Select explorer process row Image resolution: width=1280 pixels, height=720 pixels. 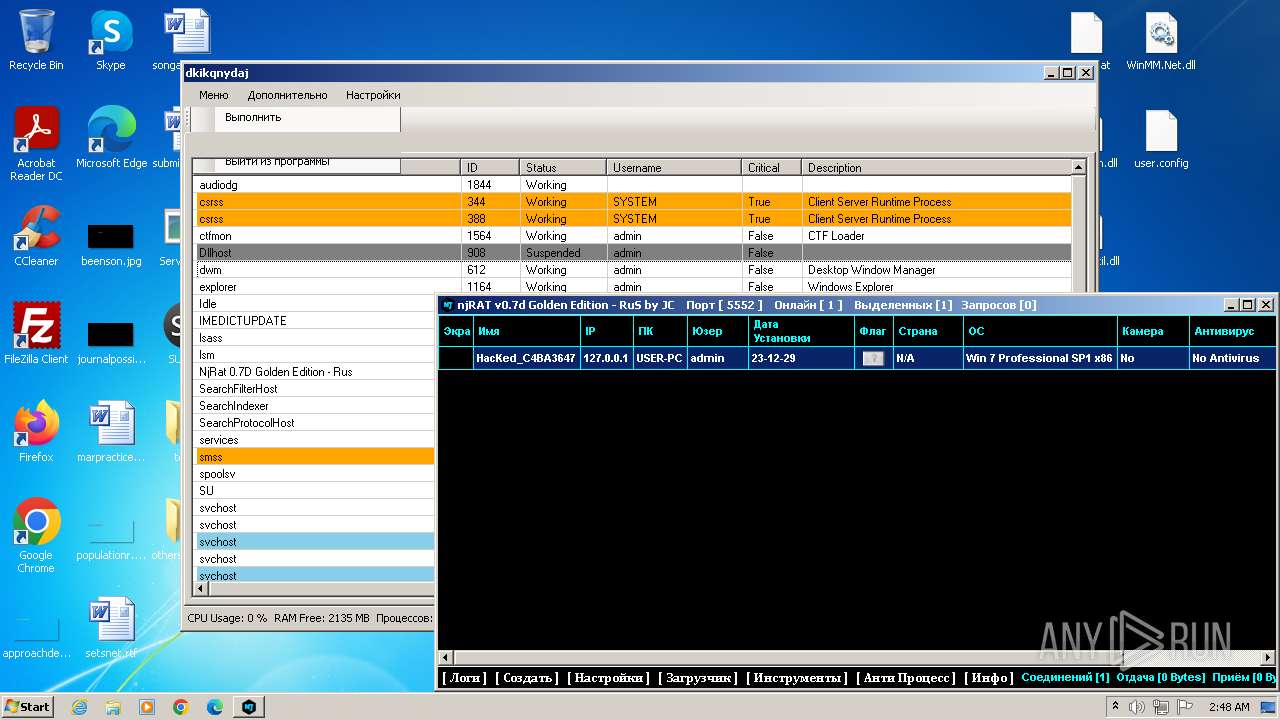point(632,287)
